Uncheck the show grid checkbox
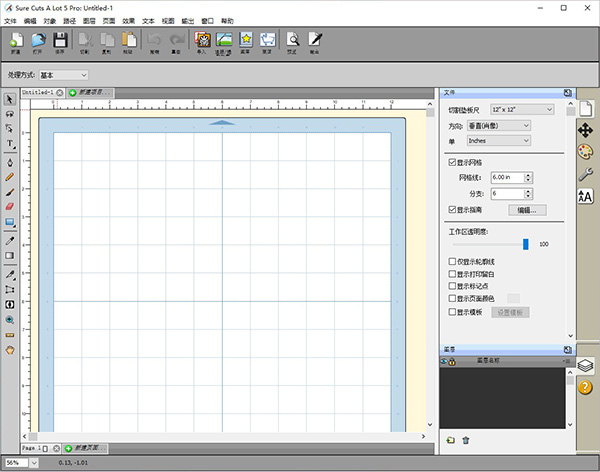This screenshot has height=472, width=600. 452,162
